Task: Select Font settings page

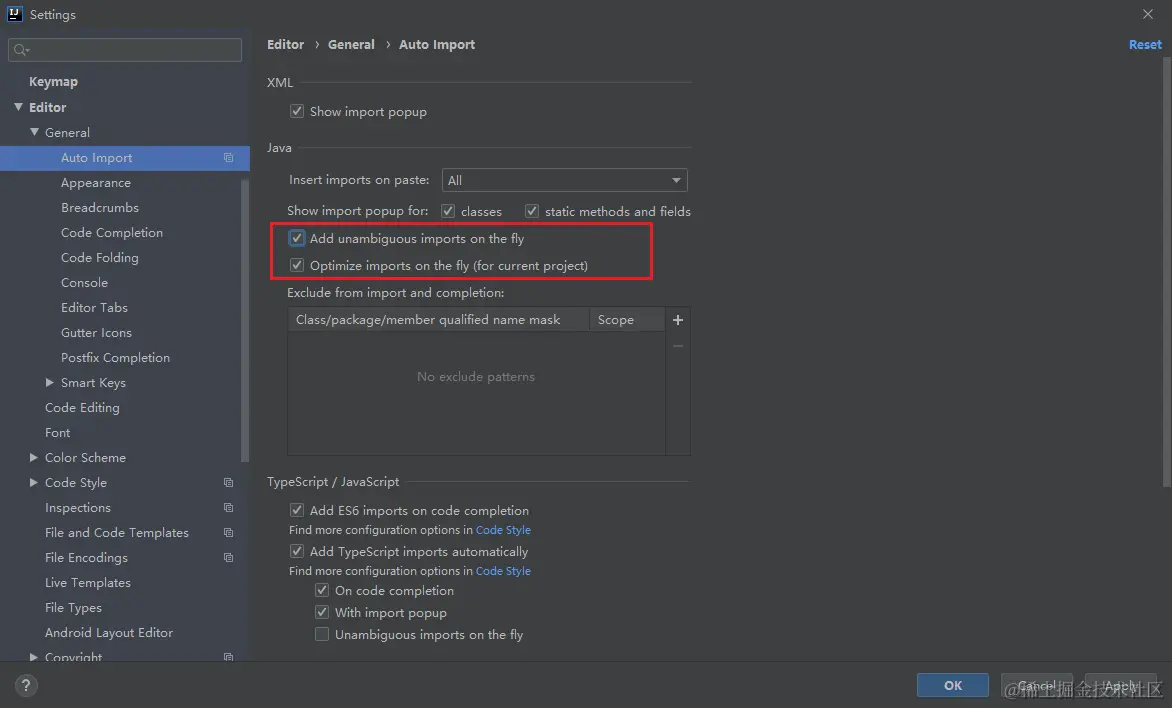Action: (x=58, y=432)
